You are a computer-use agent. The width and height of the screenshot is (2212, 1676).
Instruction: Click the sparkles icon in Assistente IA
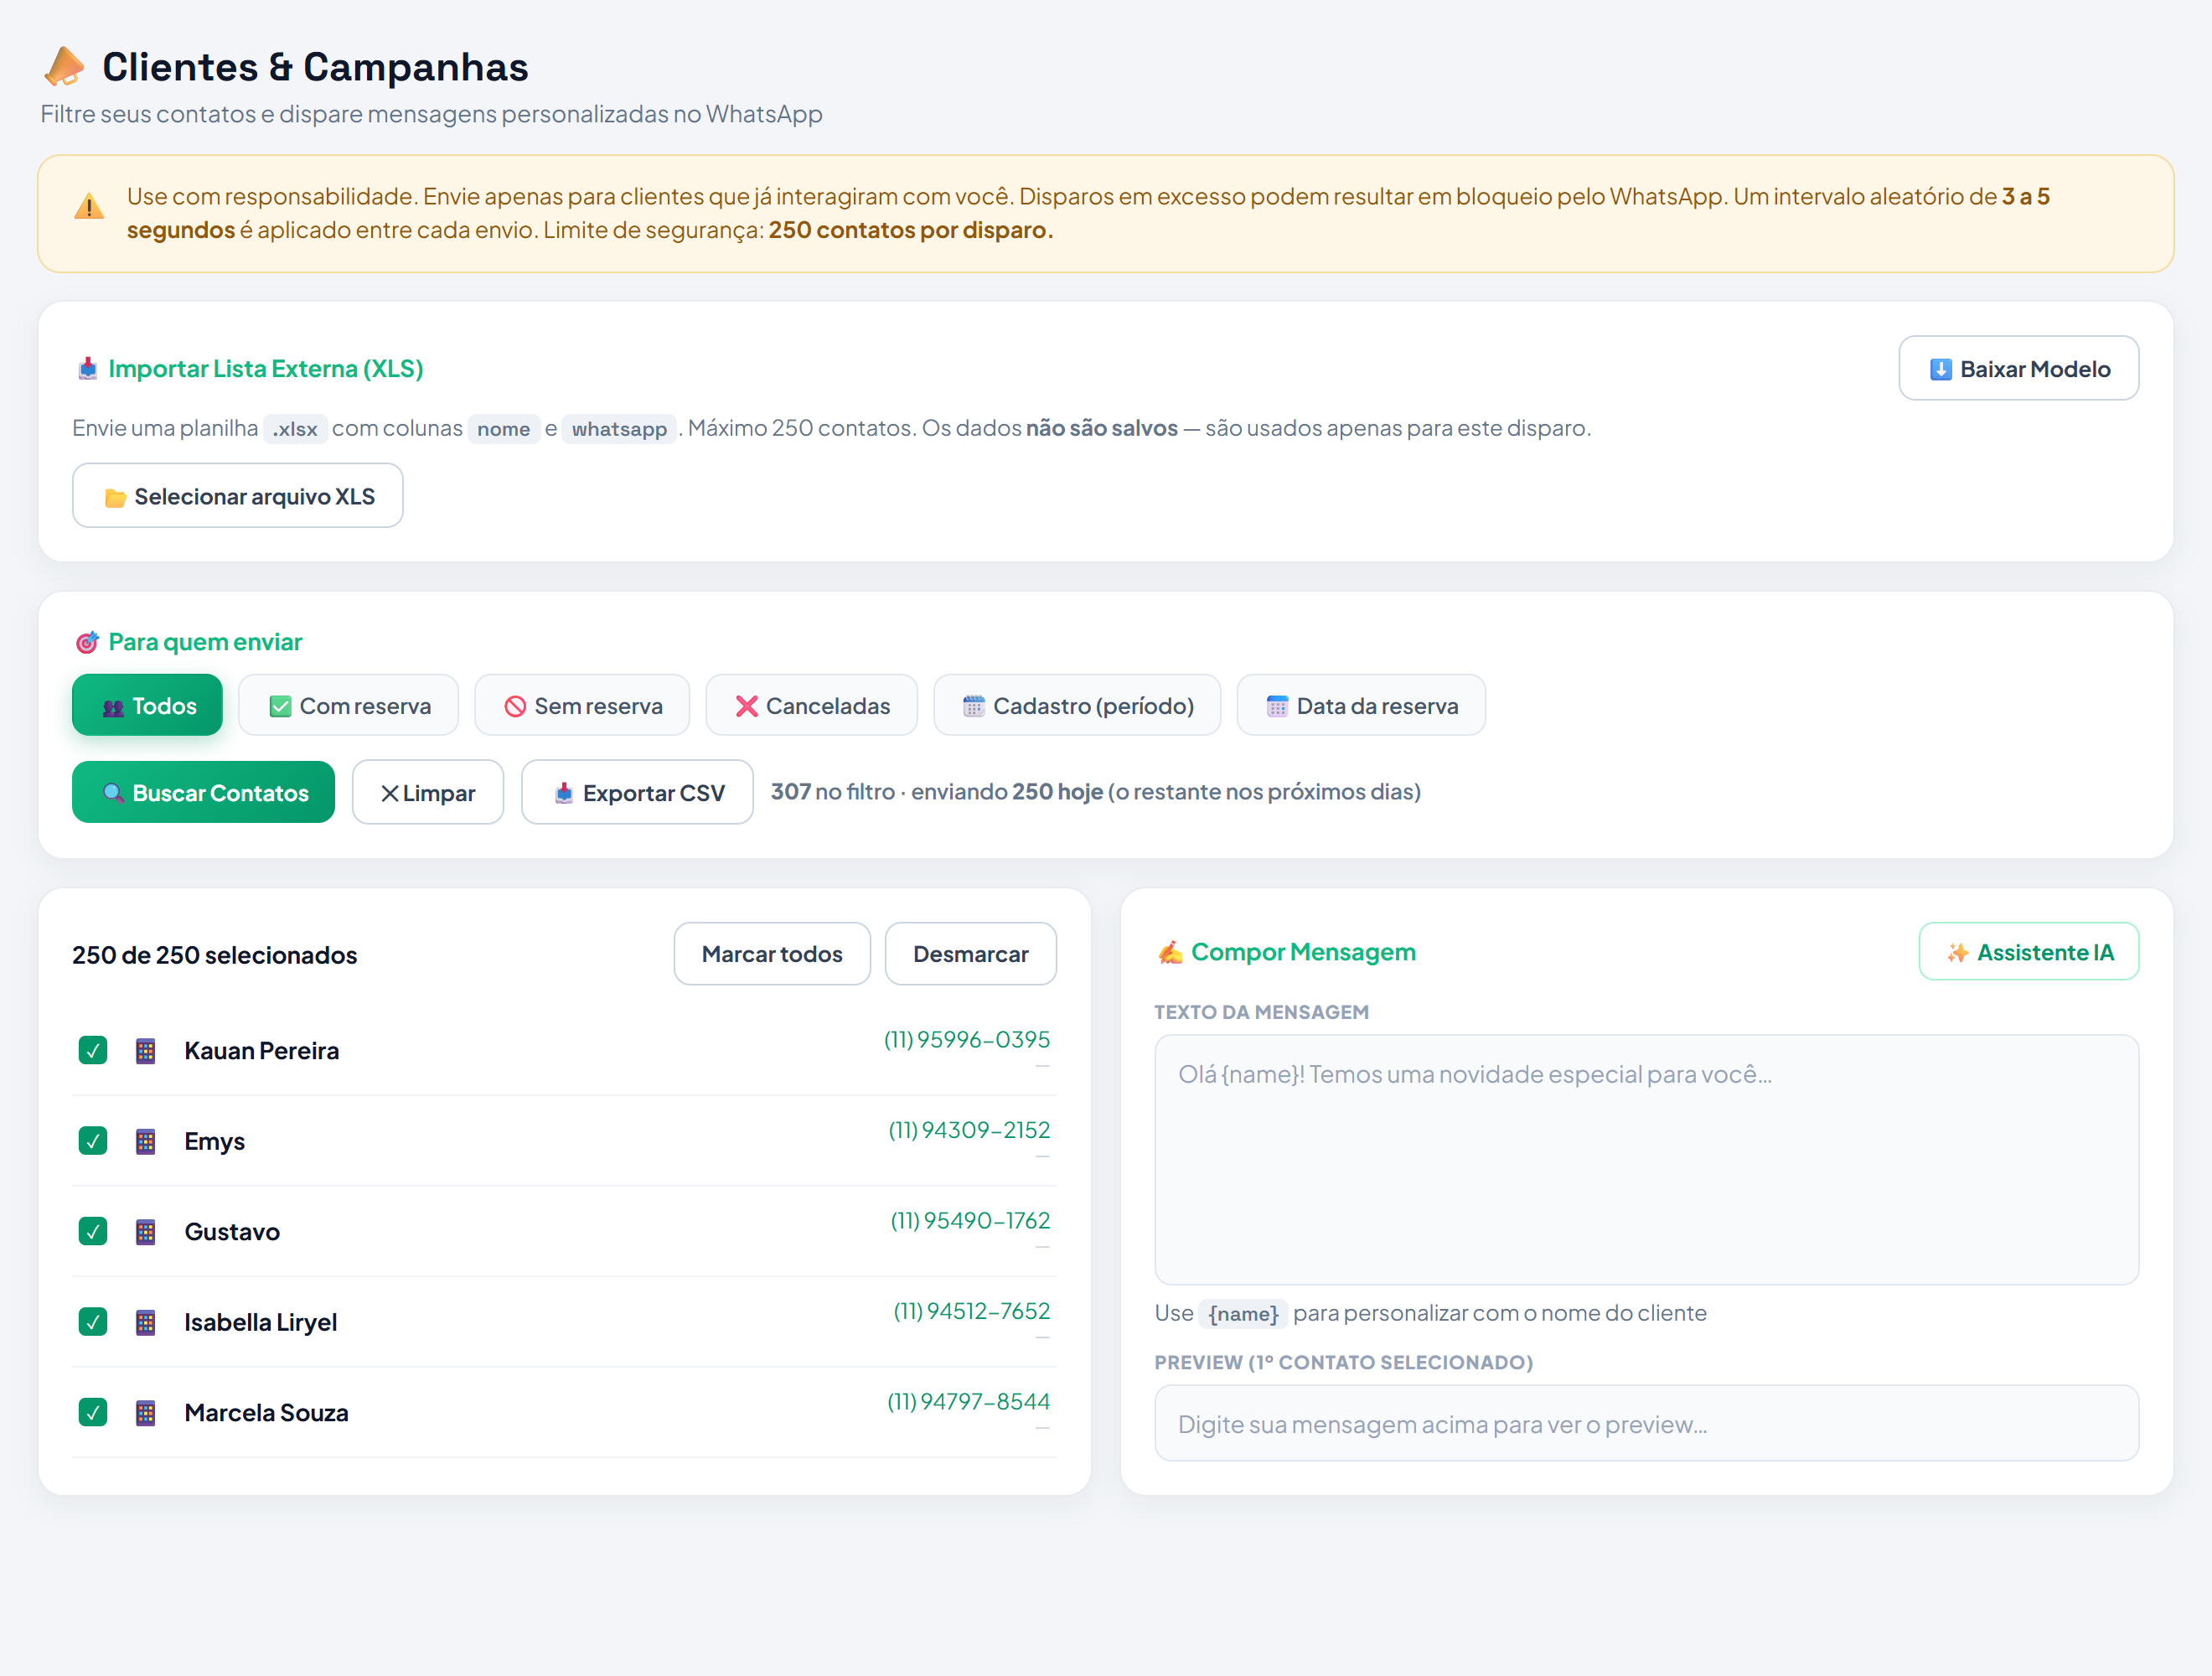tap(1957, 953)
